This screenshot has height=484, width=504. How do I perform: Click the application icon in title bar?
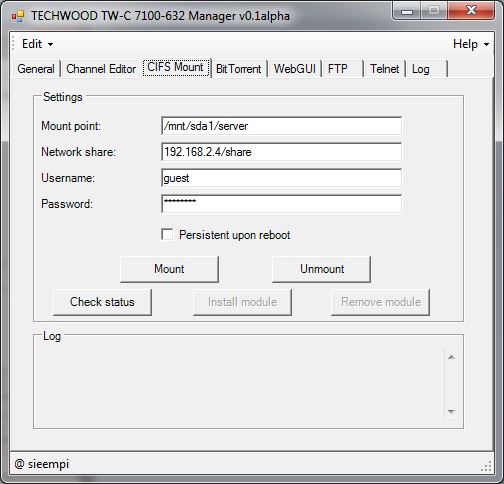[x=18, y=16]
